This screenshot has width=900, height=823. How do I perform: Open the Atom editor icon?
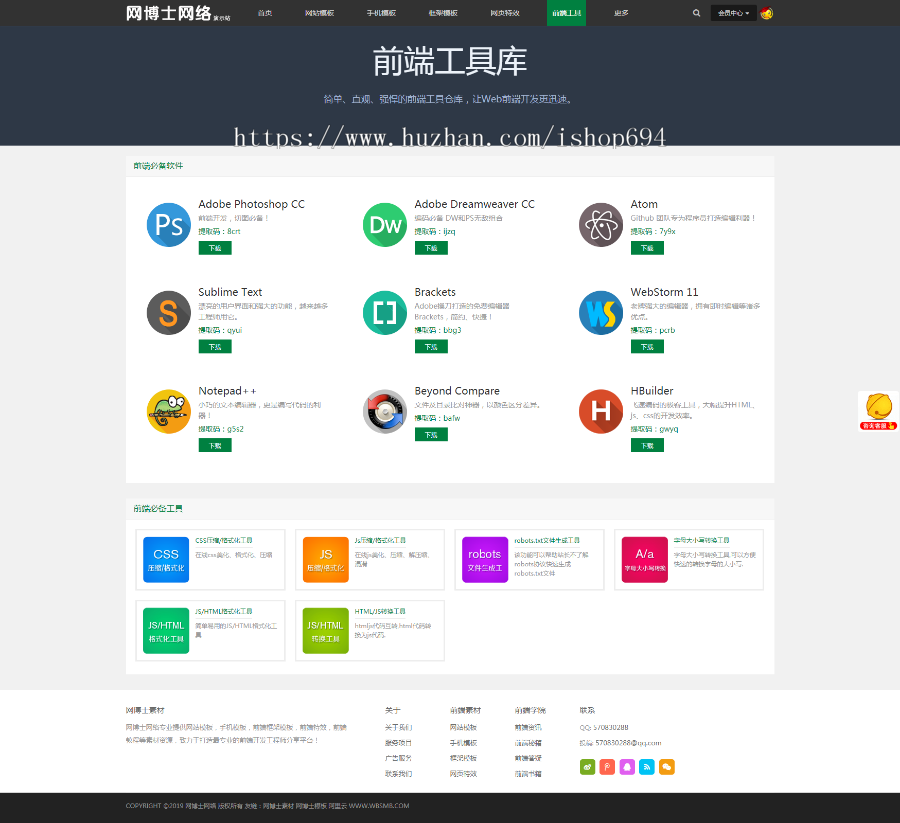[600, 225]
